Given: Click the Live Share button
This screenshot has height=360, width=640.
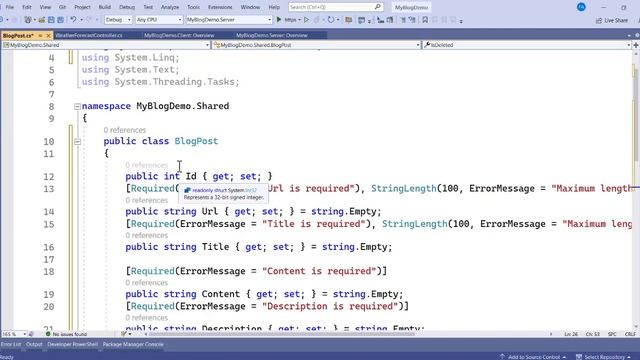Looking at the screenshot, I should coord(612,20).
